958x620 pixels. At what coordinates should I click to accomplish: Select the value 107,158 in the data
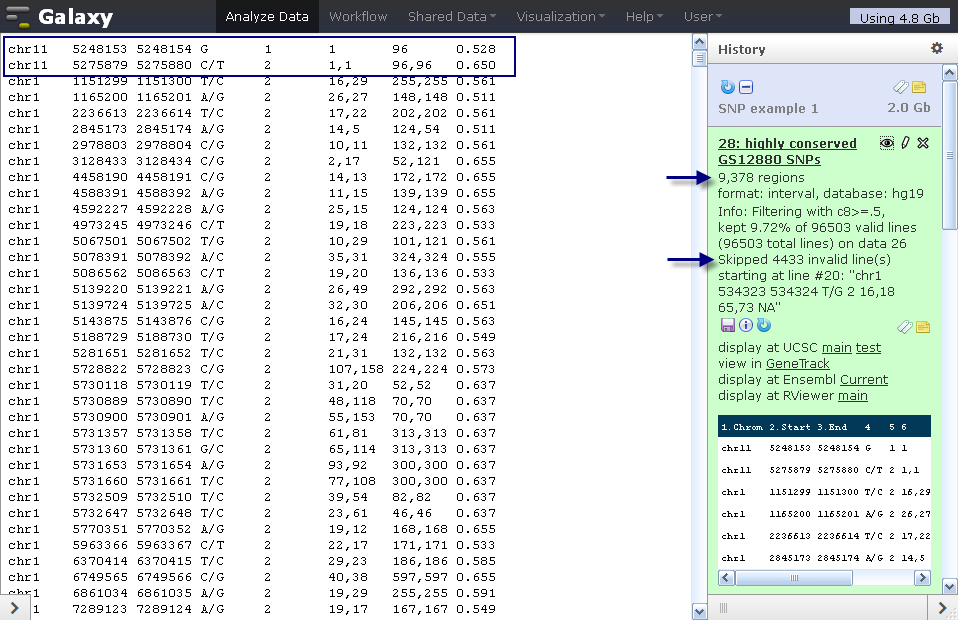click(356, 369)
